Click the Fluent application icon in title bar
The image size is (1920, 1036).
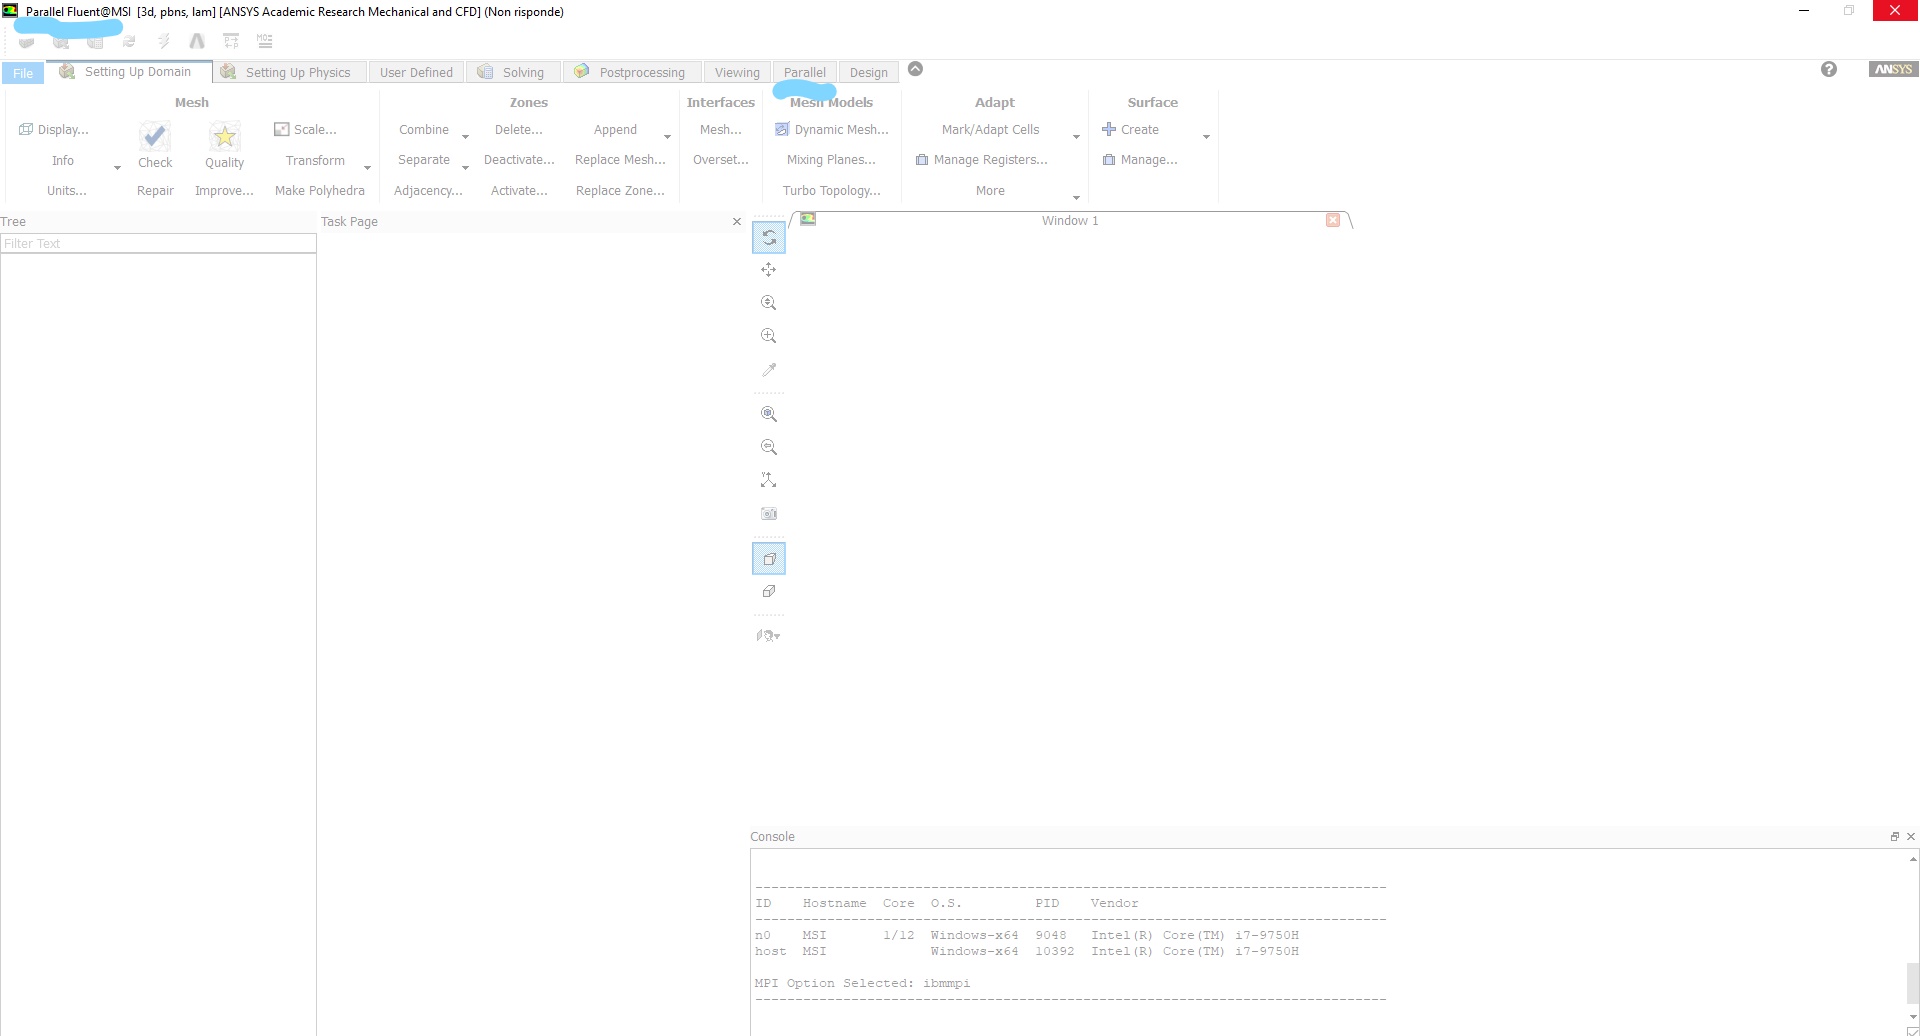click(x=10, y=11)
